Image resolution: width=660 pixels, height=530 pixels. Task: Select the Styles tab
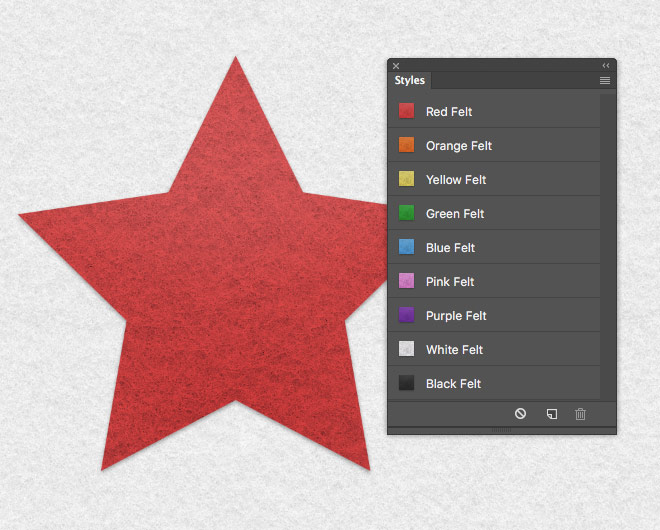(x=410, y=80)
